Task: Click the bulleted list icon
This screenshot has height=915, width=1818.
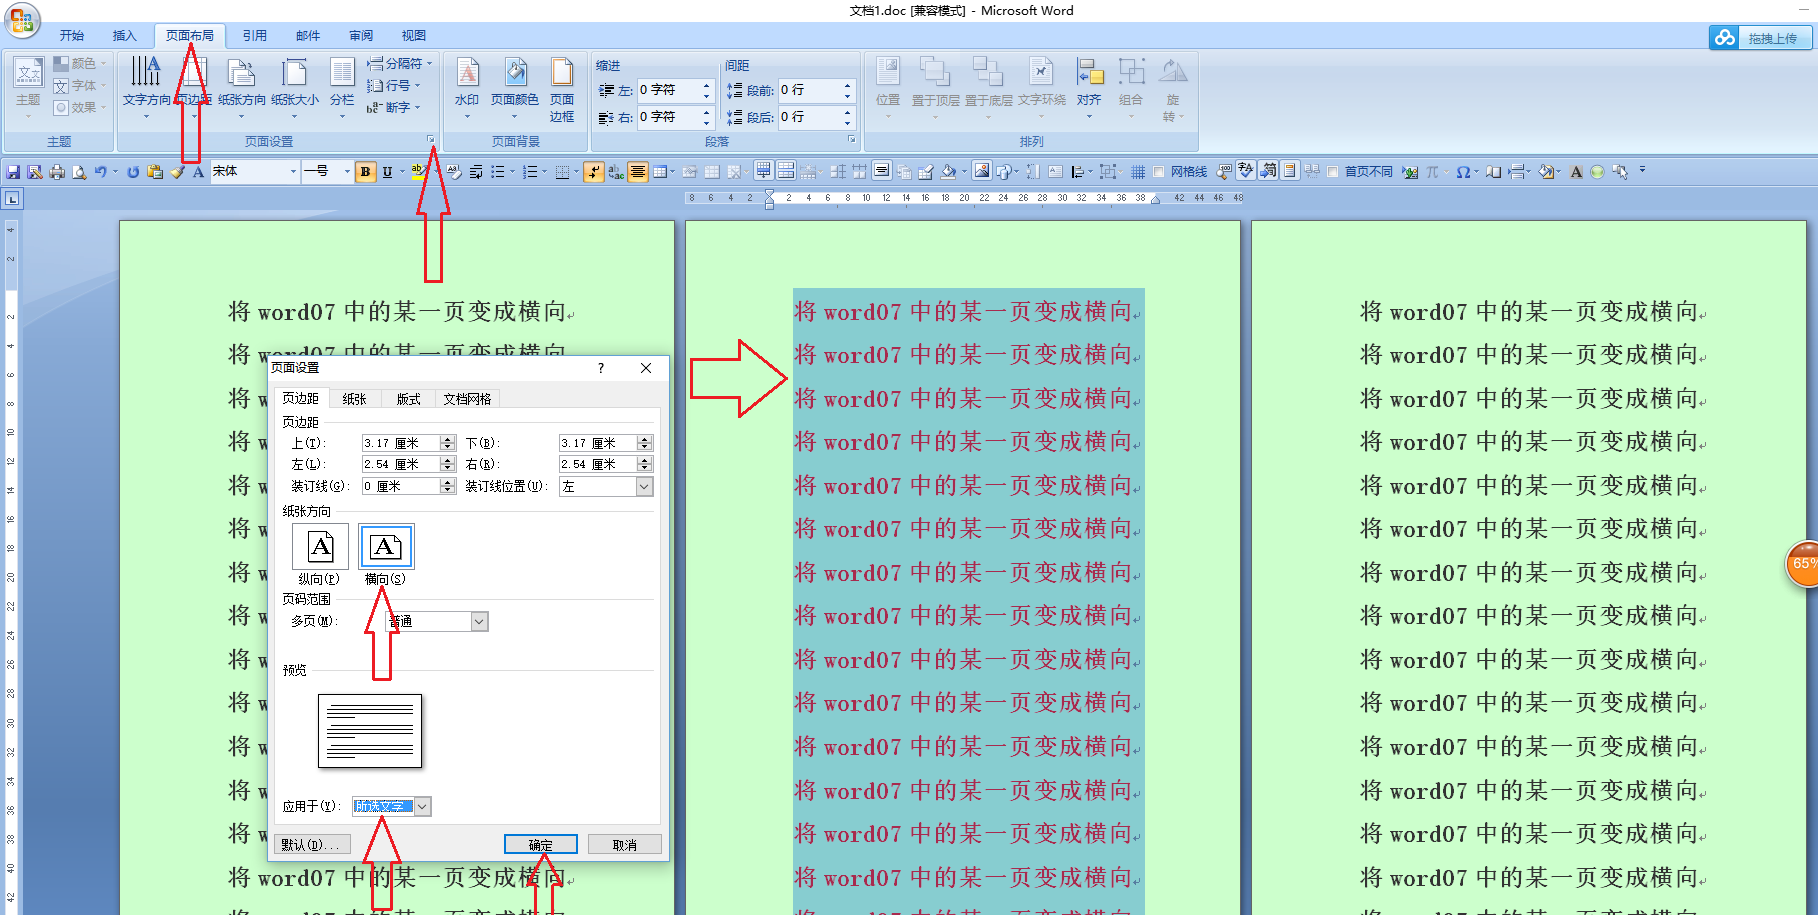Action: (x=498, y=172)
